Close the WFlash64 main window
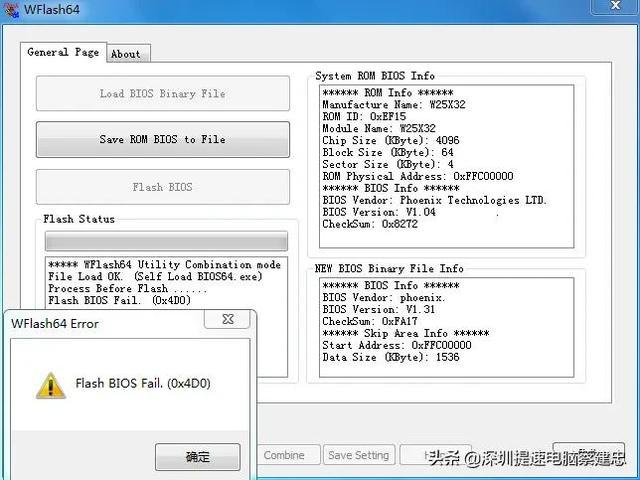 615,6
